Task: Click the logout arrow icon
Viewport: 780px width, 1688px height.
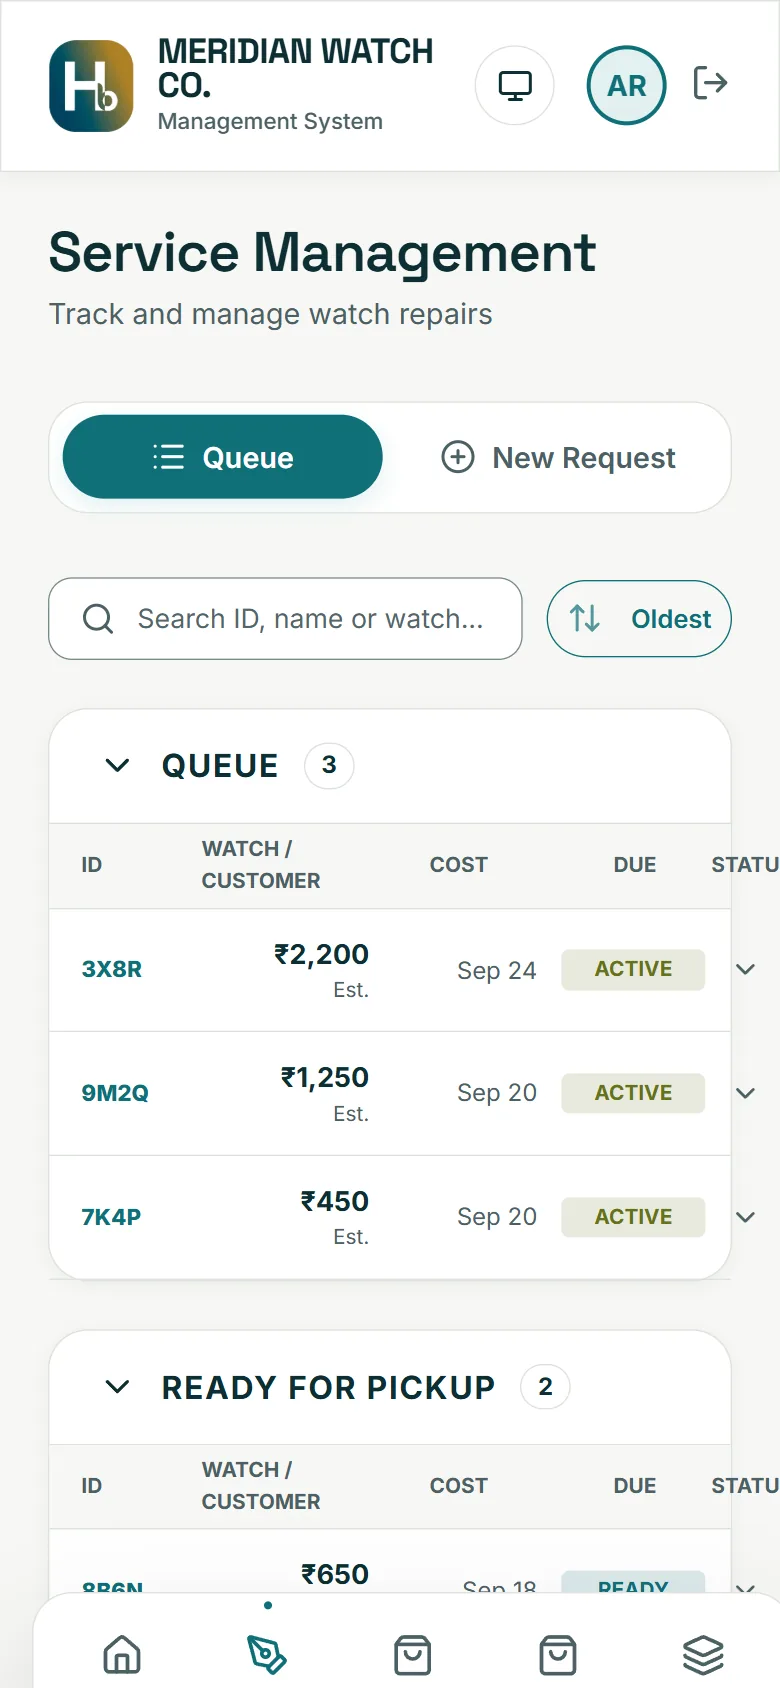Action: coord(710,83)
